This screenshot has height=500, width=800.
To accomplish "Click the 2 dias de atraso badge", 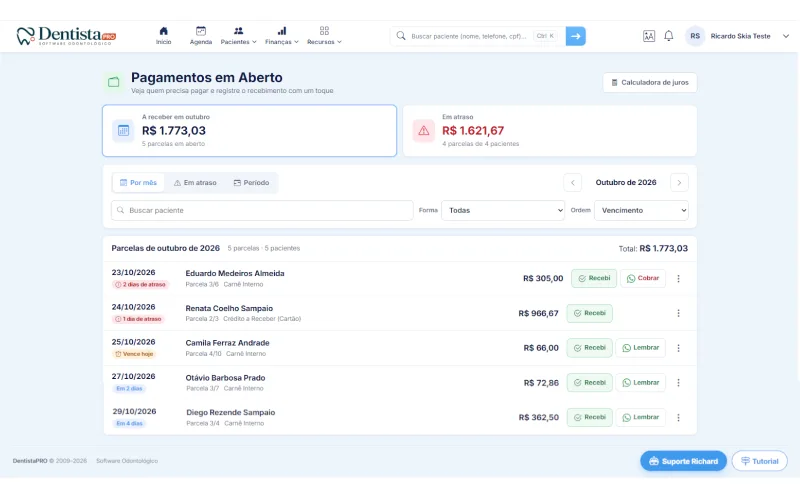I will pos(140,285).
